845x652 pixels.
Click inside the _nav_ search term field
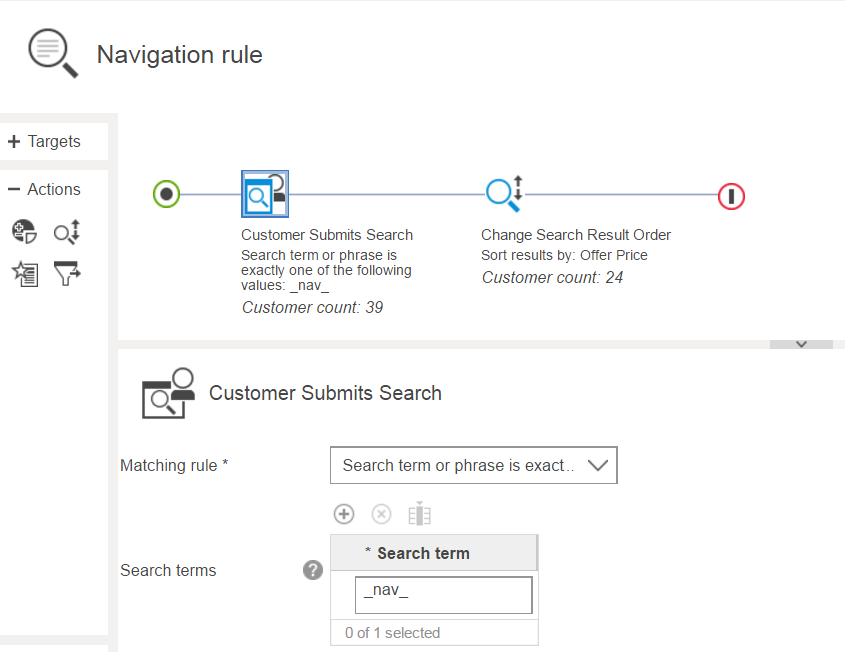pos(443,595)
